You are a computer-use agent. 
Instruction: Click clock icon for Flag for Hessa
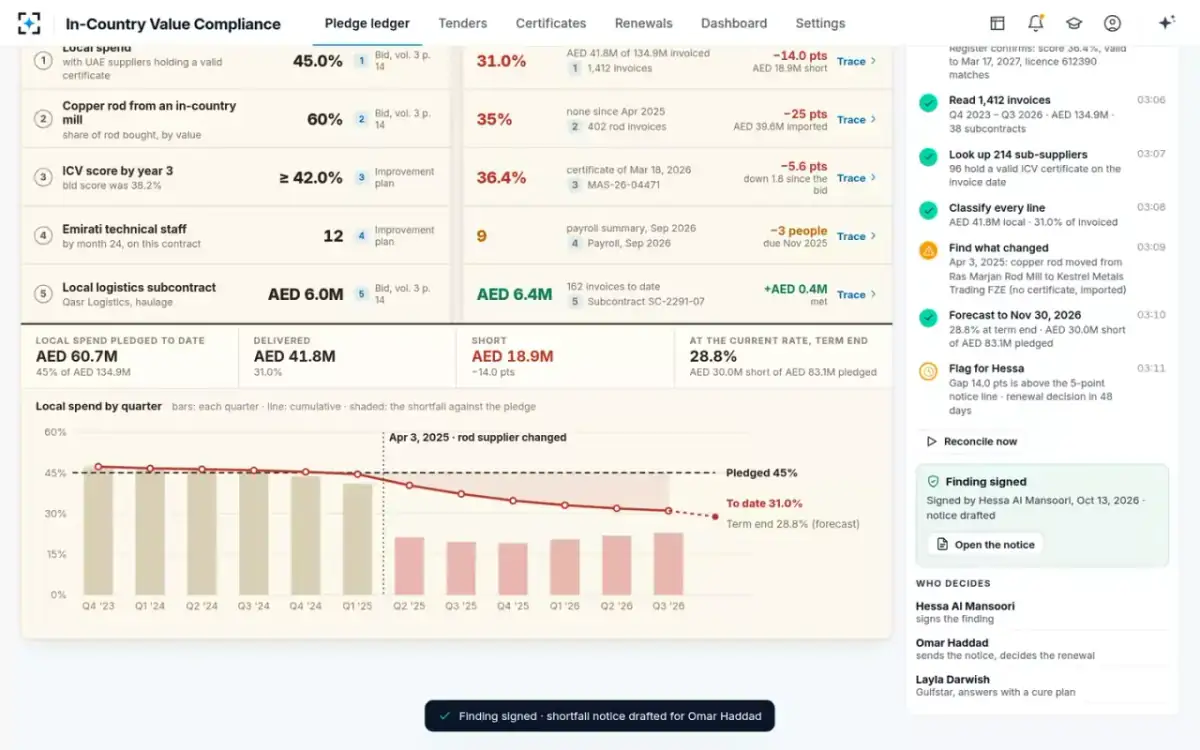928,371
